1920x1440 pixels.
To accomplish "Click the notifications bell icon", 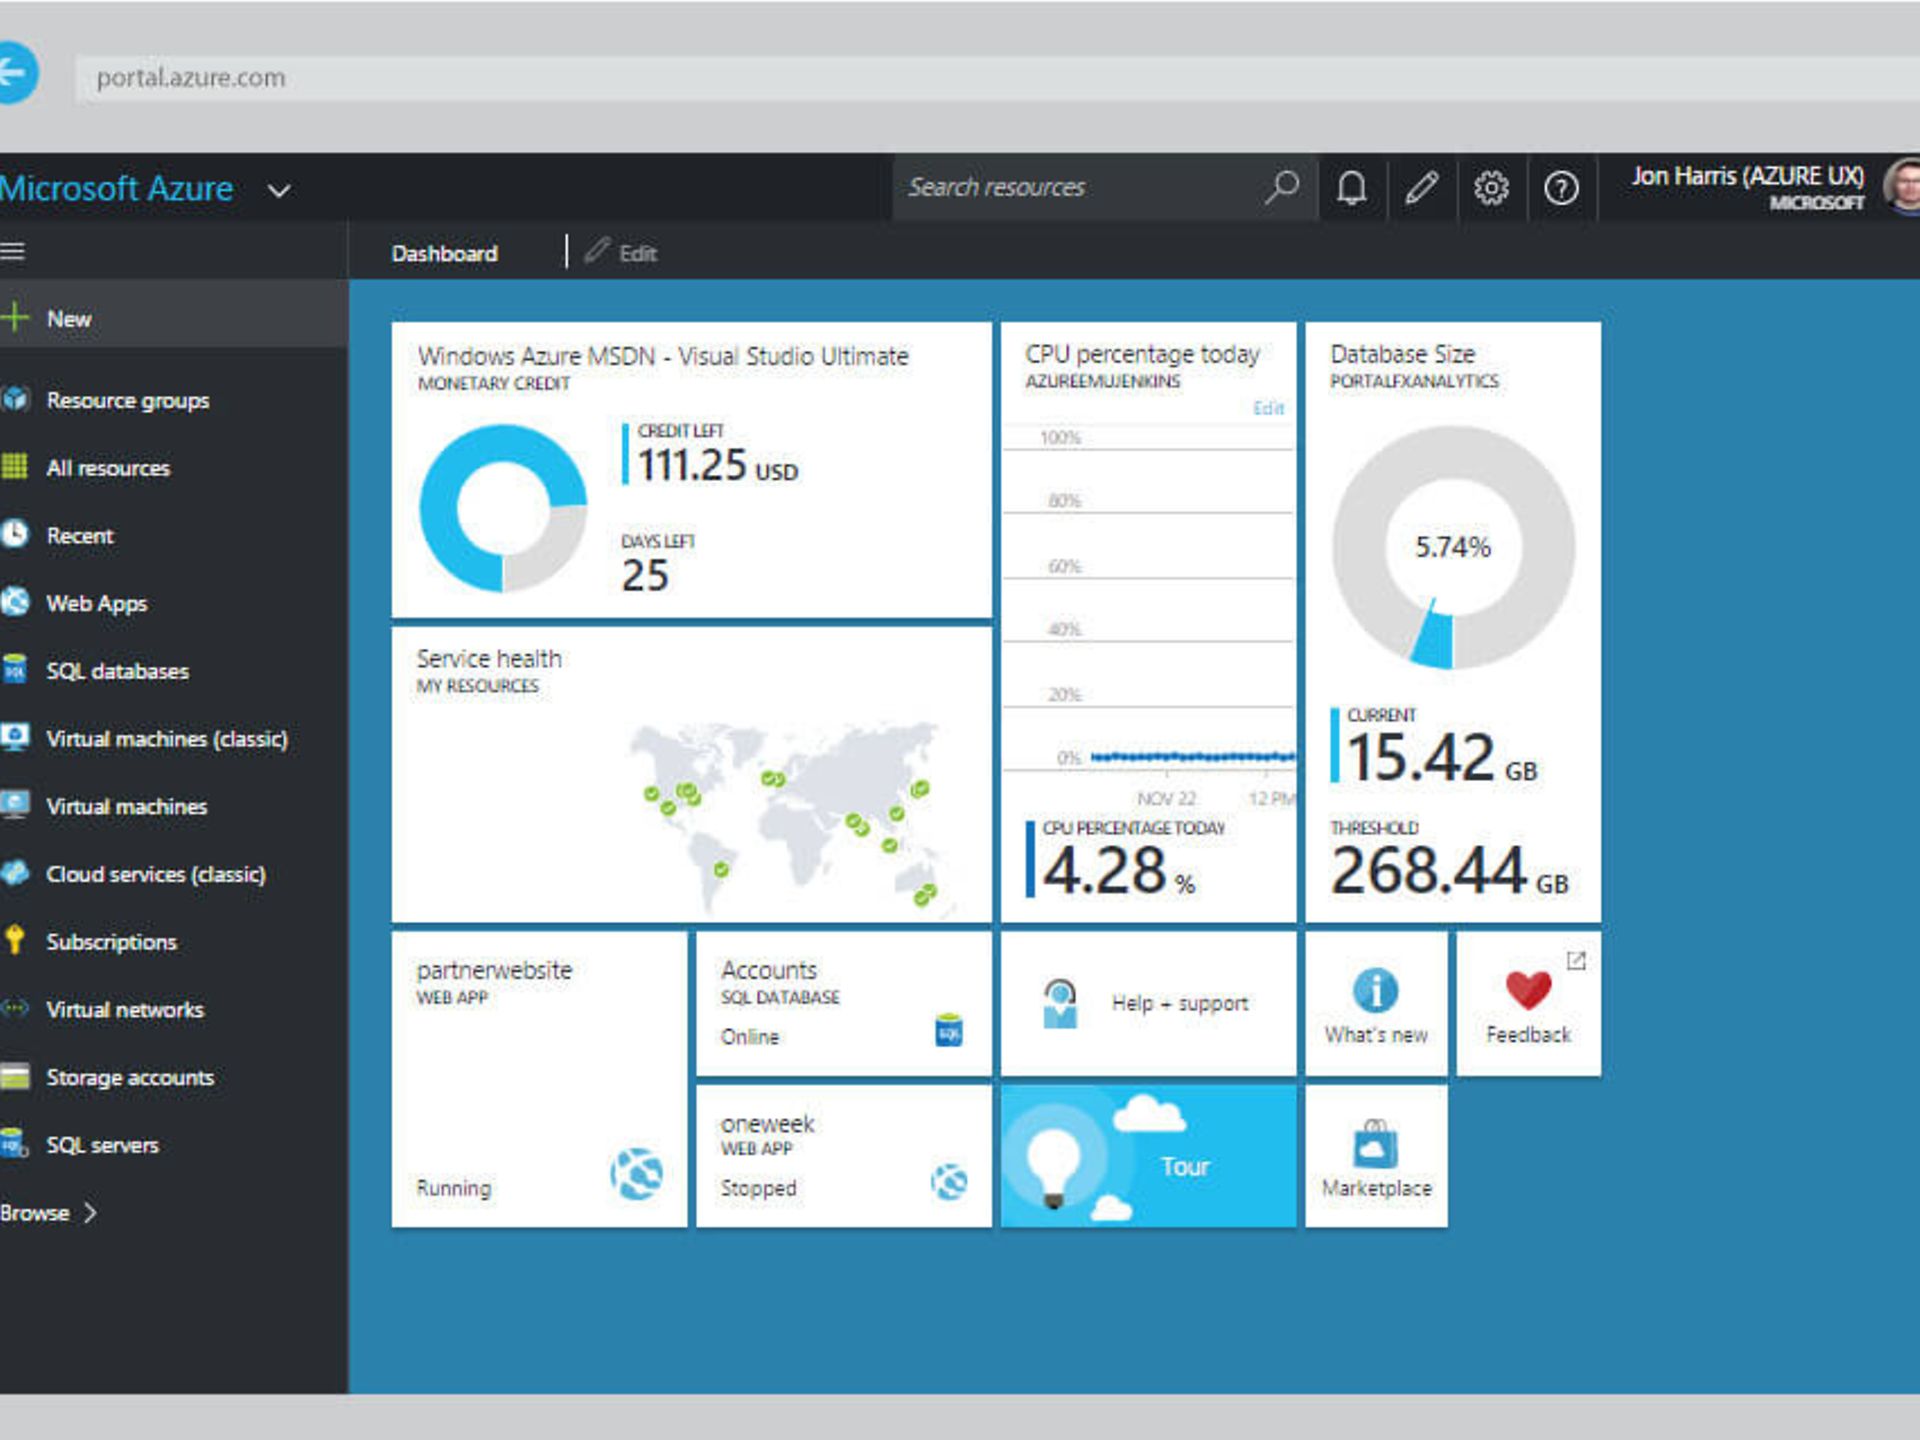I will [1354, 187].
